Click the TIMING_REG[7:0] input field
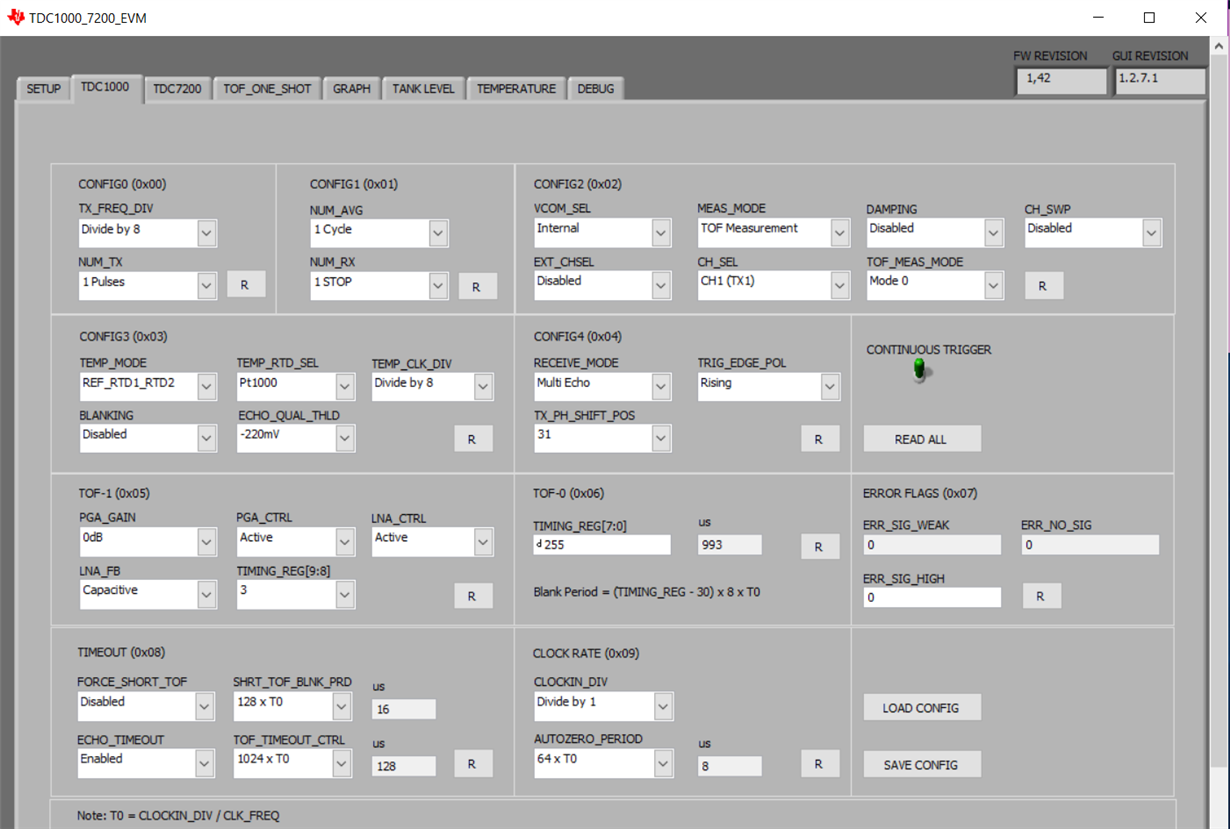The width and height of the screenshot is (1230, 829). [x=602, y=545]
